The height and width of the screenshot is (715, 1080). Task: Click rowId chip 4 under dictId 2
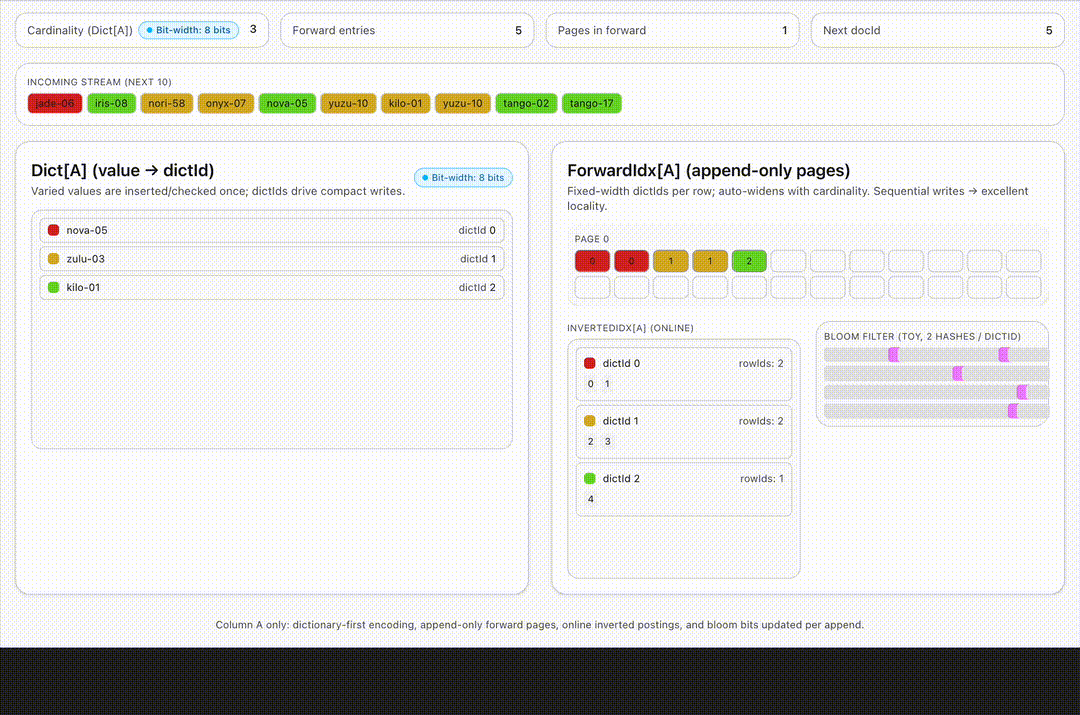[590, 499]
